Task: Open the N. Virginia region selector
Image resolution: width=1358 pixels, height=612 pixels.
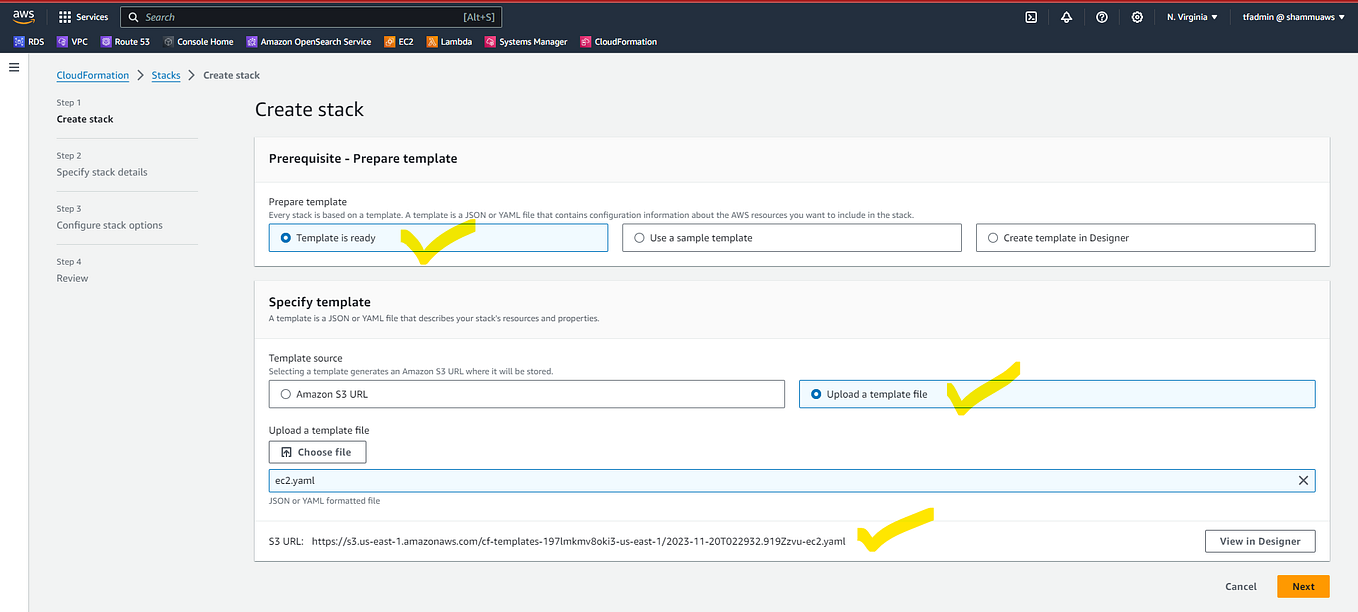Action: (1192, 17)
